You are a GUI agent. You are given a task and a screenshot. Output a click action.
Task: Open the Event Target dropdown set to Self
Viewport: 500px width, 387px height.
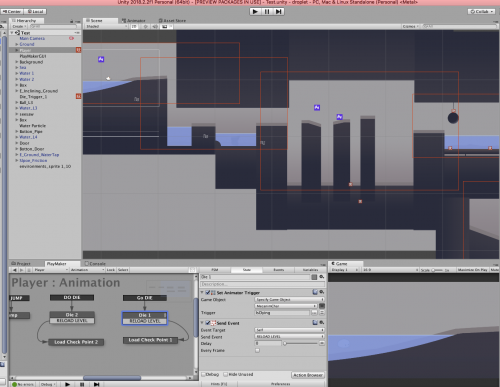click(289, 330)
